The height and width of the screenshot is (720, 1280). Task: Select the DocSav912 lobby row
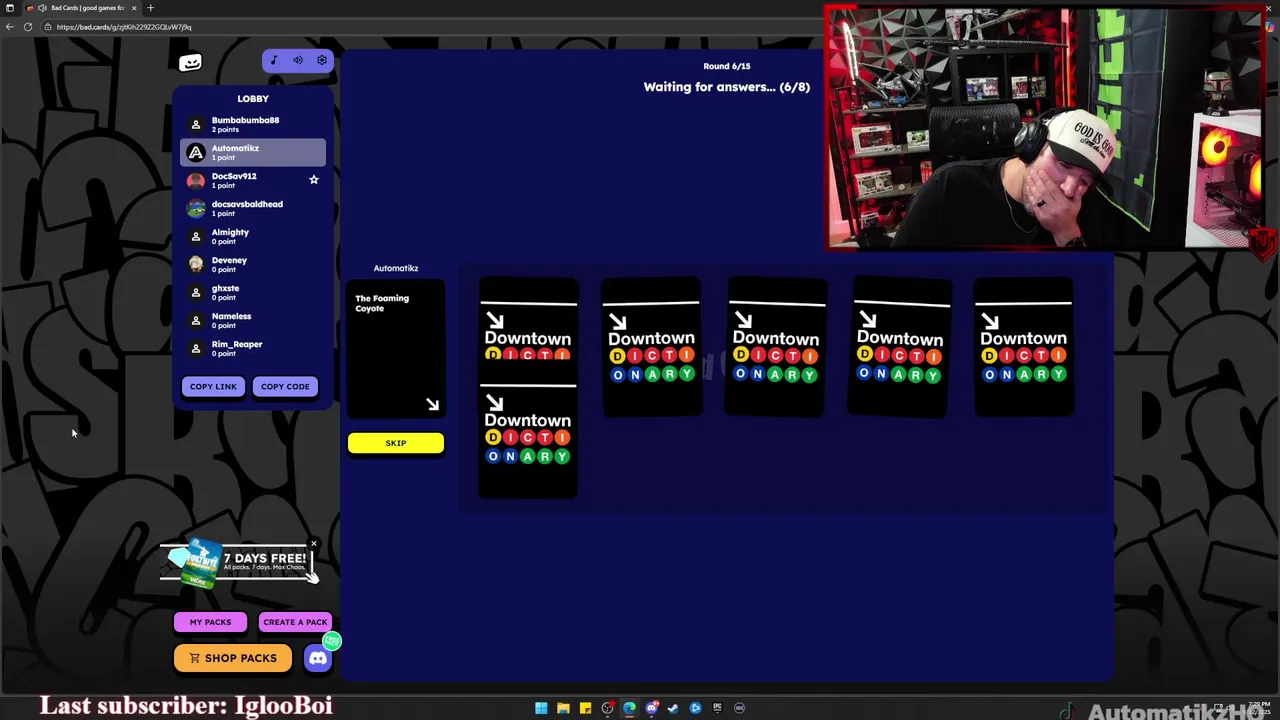coord(253,180)
